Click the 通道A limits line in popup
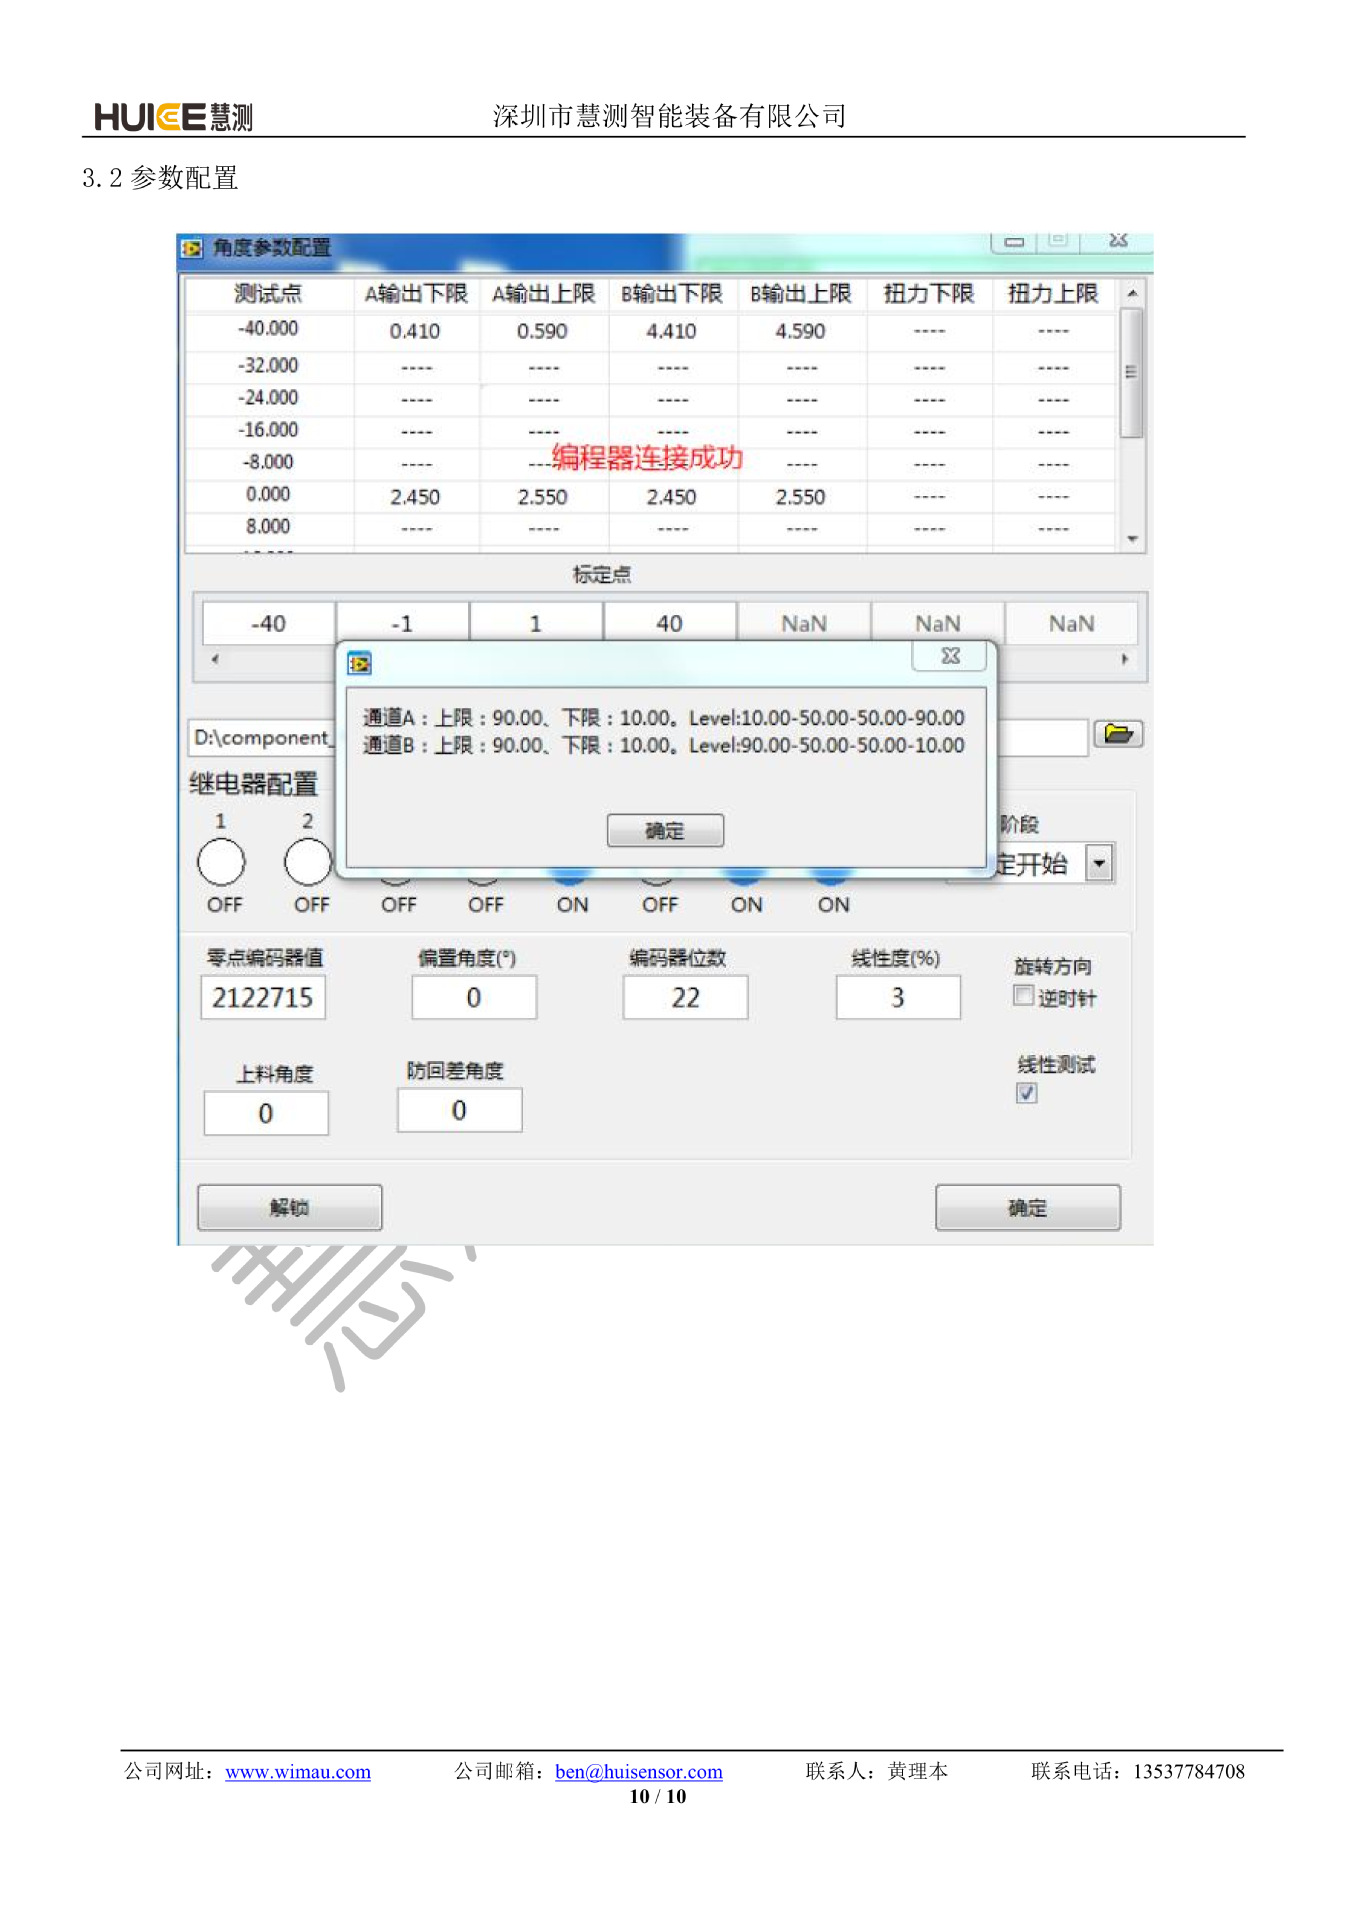Screen dimensions: 1357x1920 point(664,718)
